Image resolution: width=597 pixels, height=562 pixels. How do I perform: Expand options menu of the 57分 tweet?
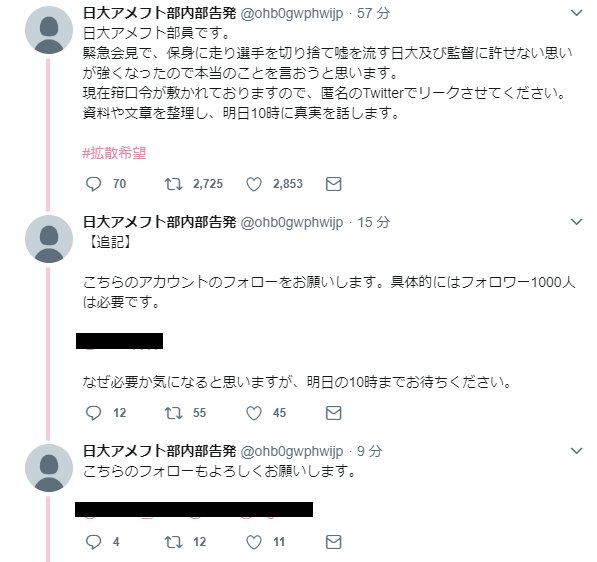click(x=577, y=13)
